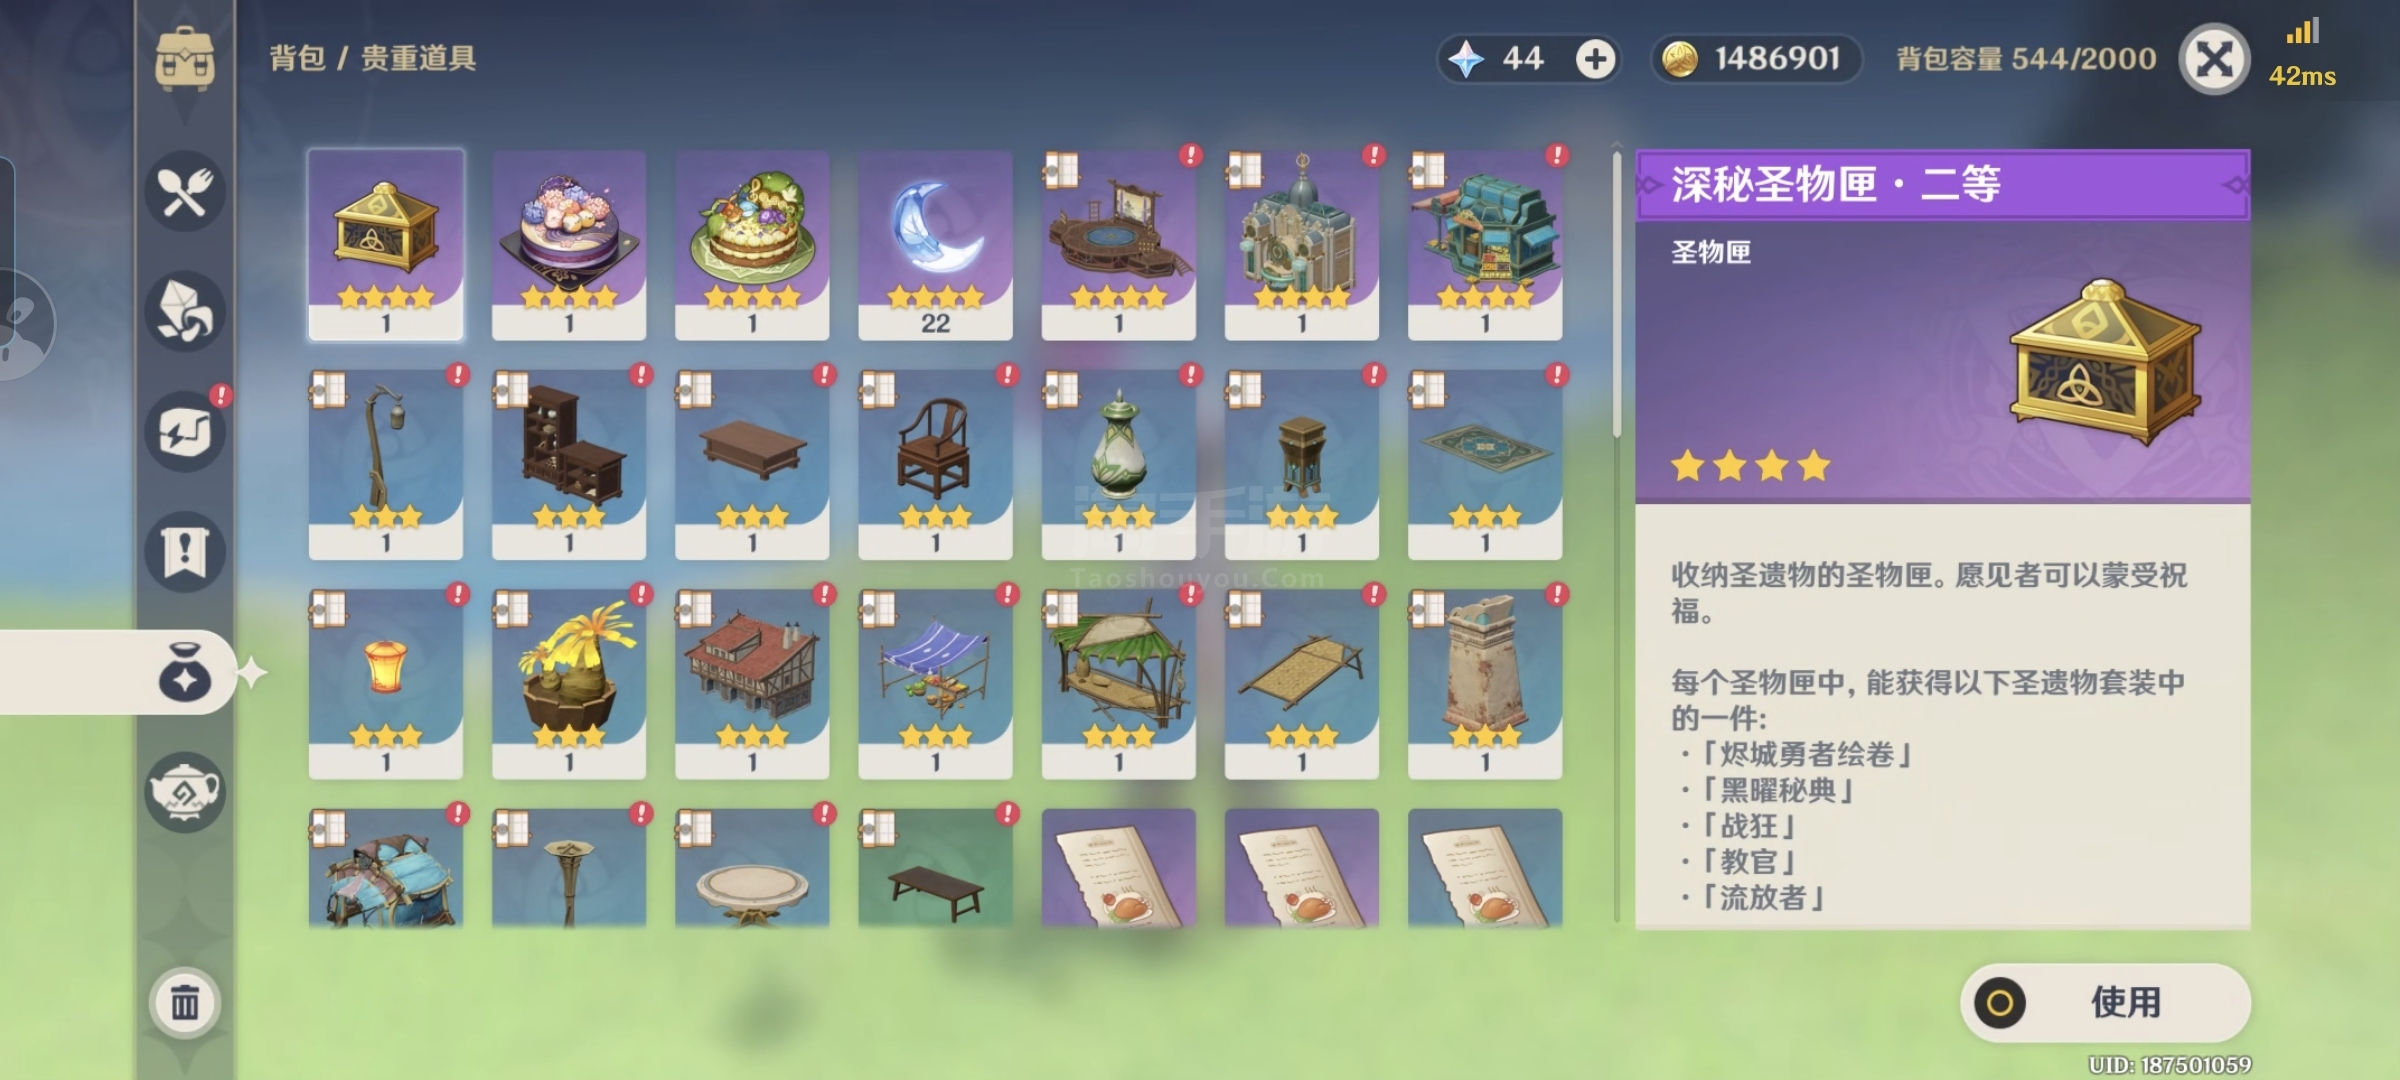Open the Quest items bookmark tab
The image size is (2400, 1080).
185,551
